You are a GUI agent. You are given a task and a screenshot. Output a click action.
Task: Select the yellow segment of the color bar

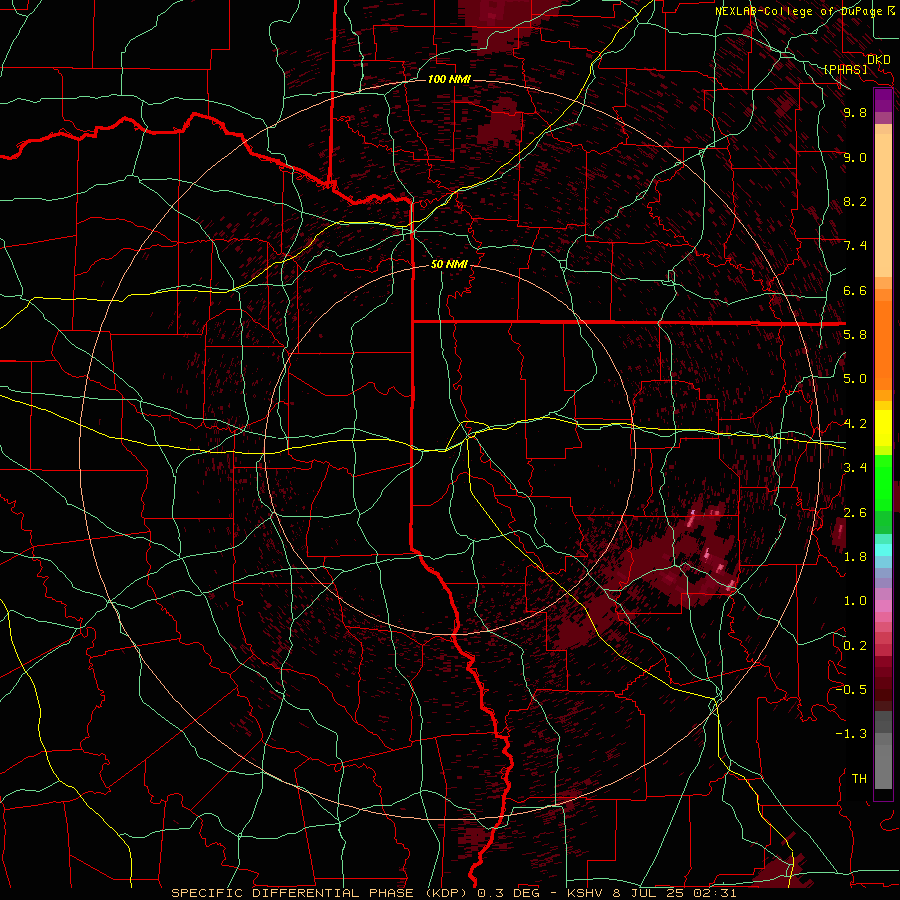[883, 428]
